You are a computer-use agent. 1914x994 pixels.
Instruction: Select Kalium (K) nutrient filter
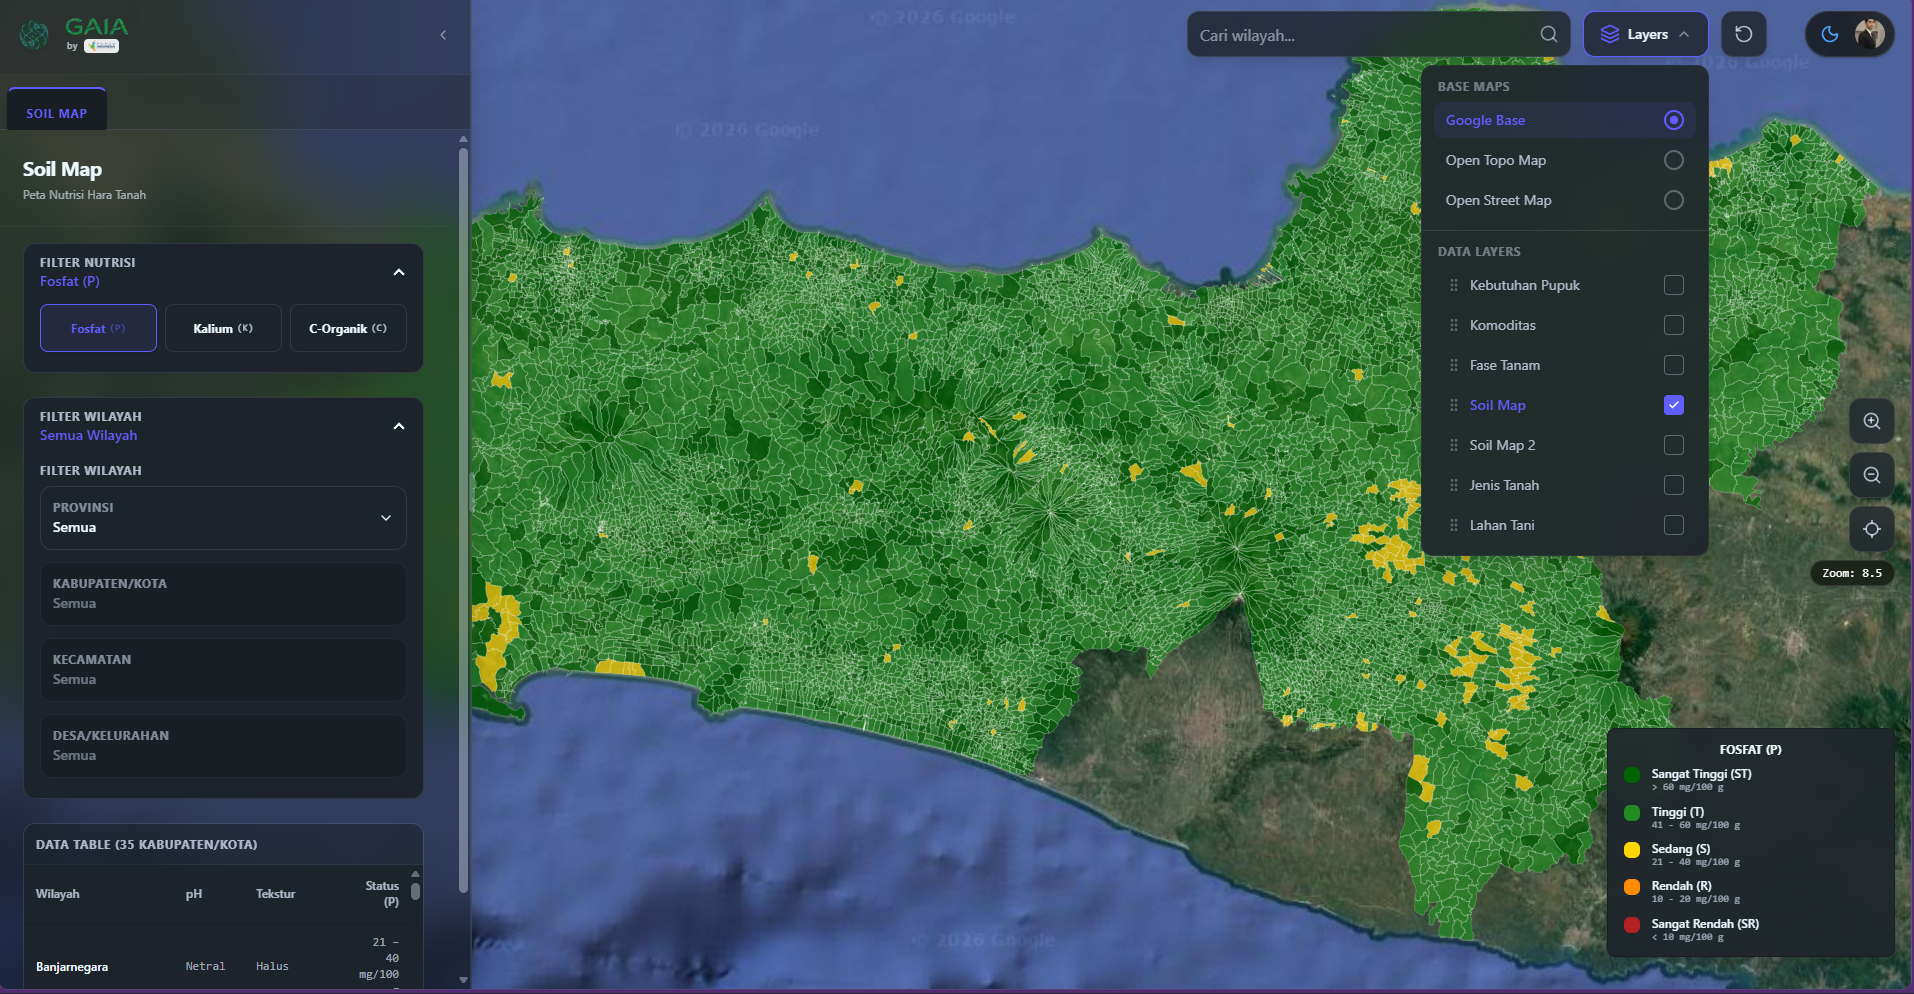(x=223, y=329)
